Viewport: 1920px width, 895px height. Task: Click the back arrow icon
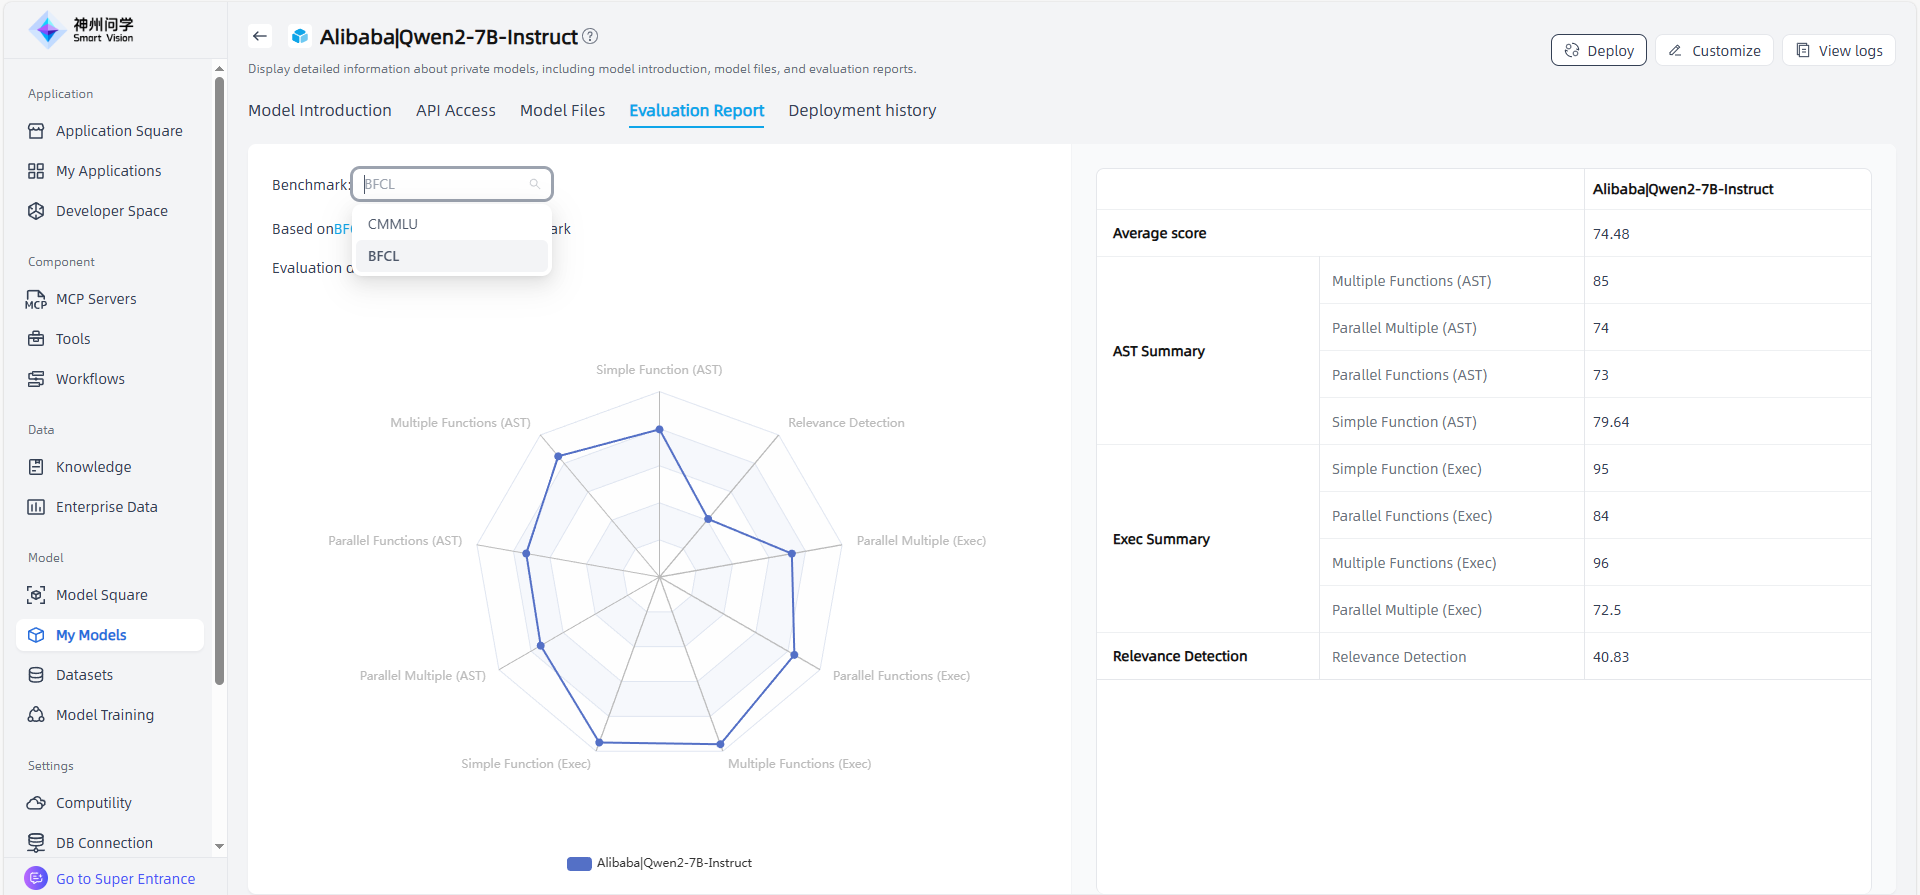click(260, 36)
